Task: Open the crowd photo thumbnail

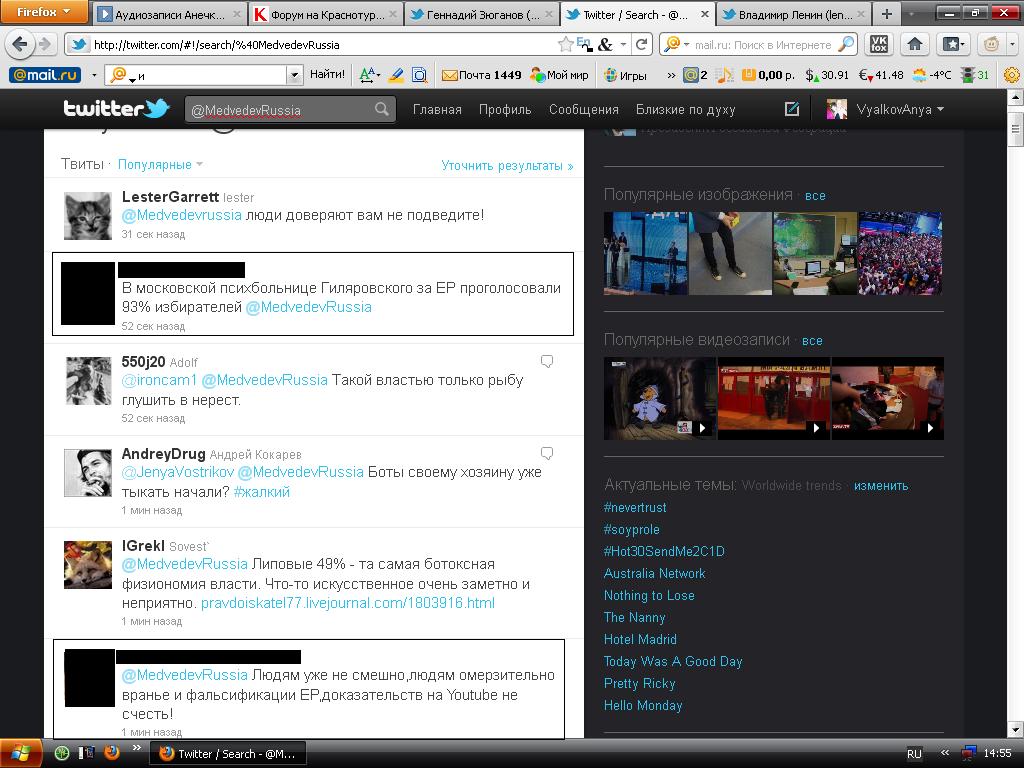Action: pos(900,253)
